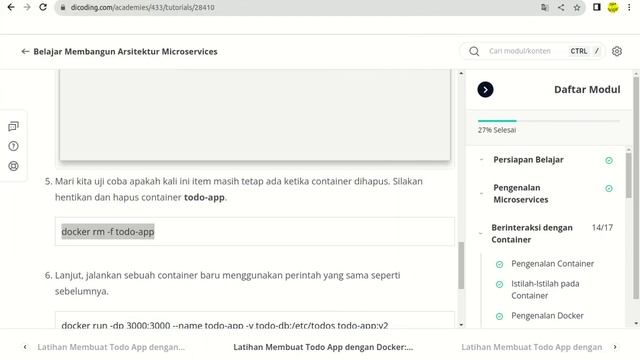The width and height of the screenshot is (640, 360).
Task: Open the Pengenalan Docker lesson
Action: (547, 316)
